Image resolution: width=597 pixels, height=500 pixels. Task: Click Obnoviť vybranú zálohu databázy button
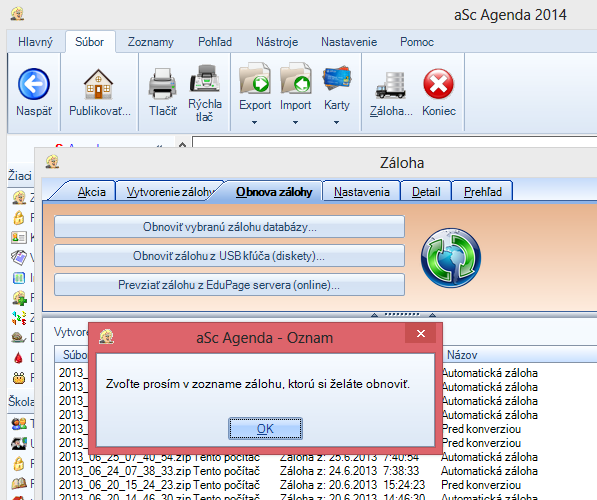pos(230,227)
